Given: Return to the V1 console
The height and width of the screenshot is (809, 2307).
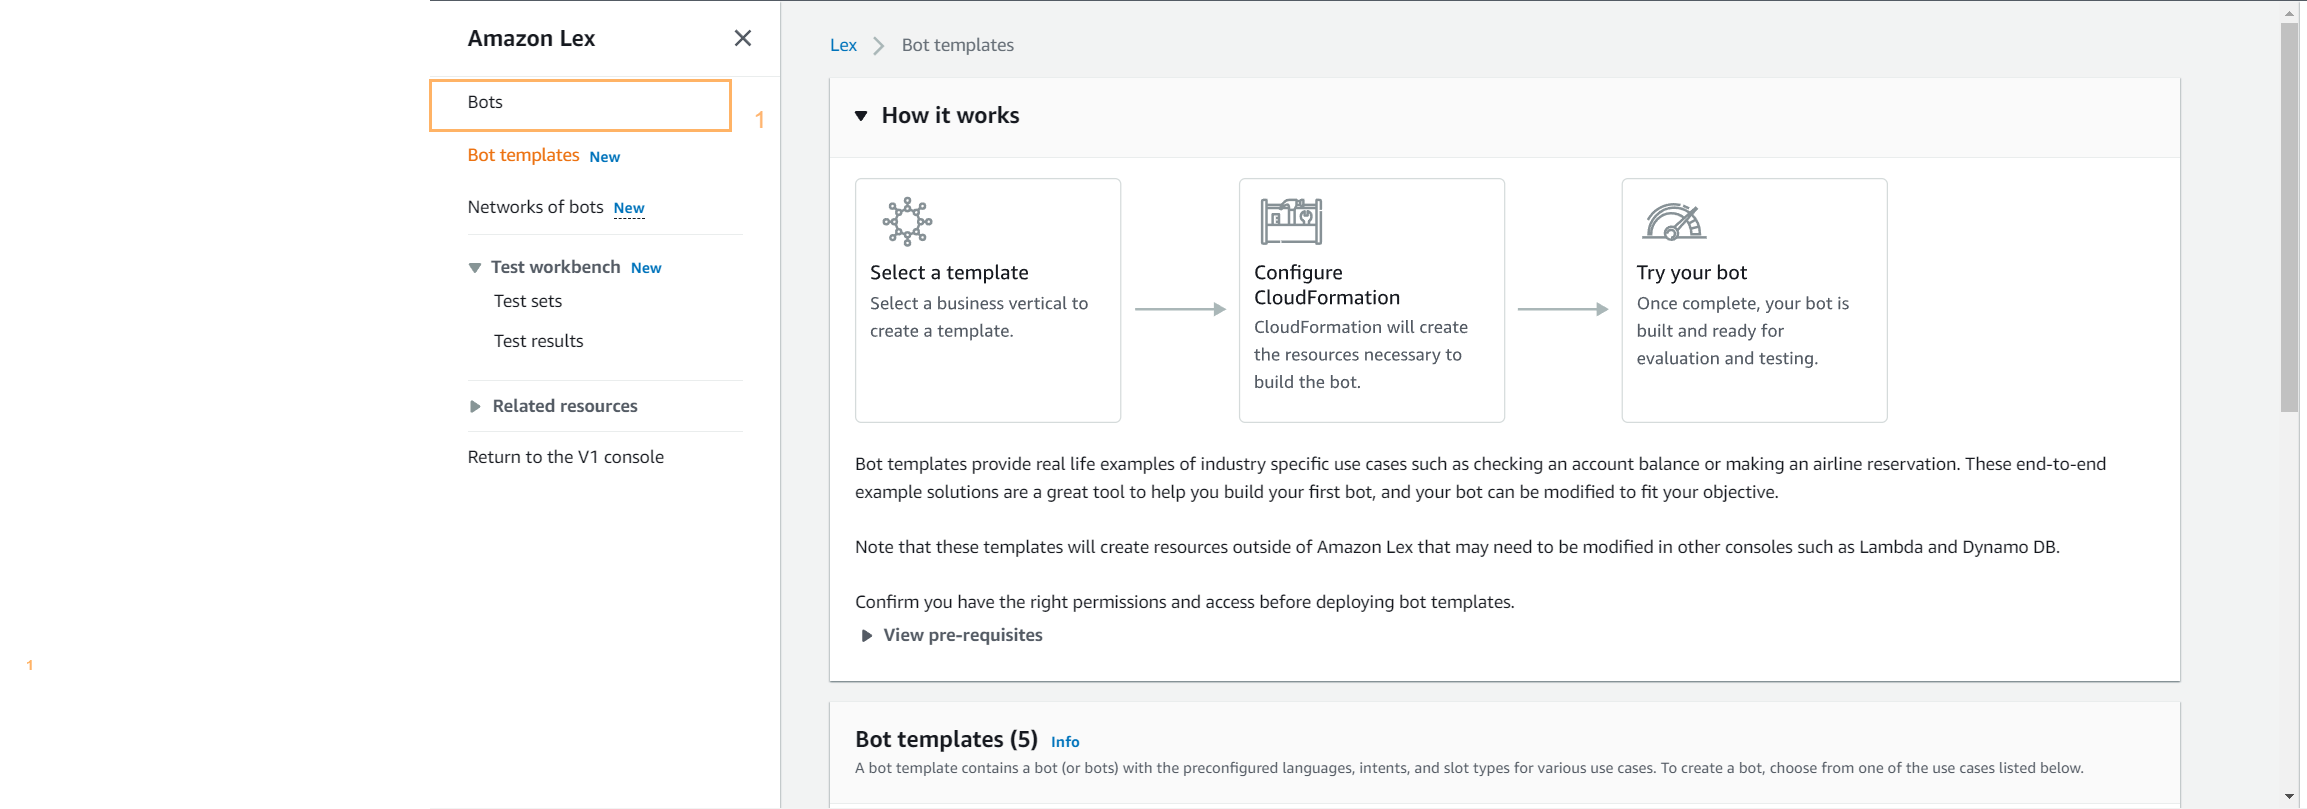Looking at the screenshot, I should (565, 457).
